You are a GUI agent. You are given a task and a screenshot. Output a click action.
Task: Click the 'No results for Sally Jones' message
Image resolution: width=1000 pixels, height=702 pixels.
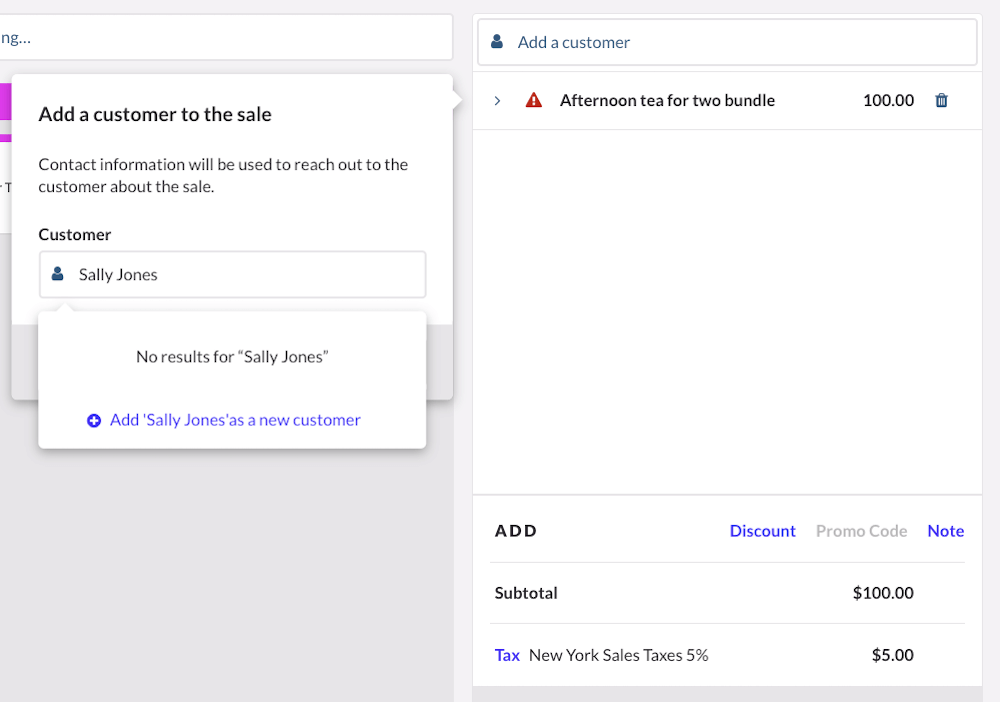[x=232, y=356]
